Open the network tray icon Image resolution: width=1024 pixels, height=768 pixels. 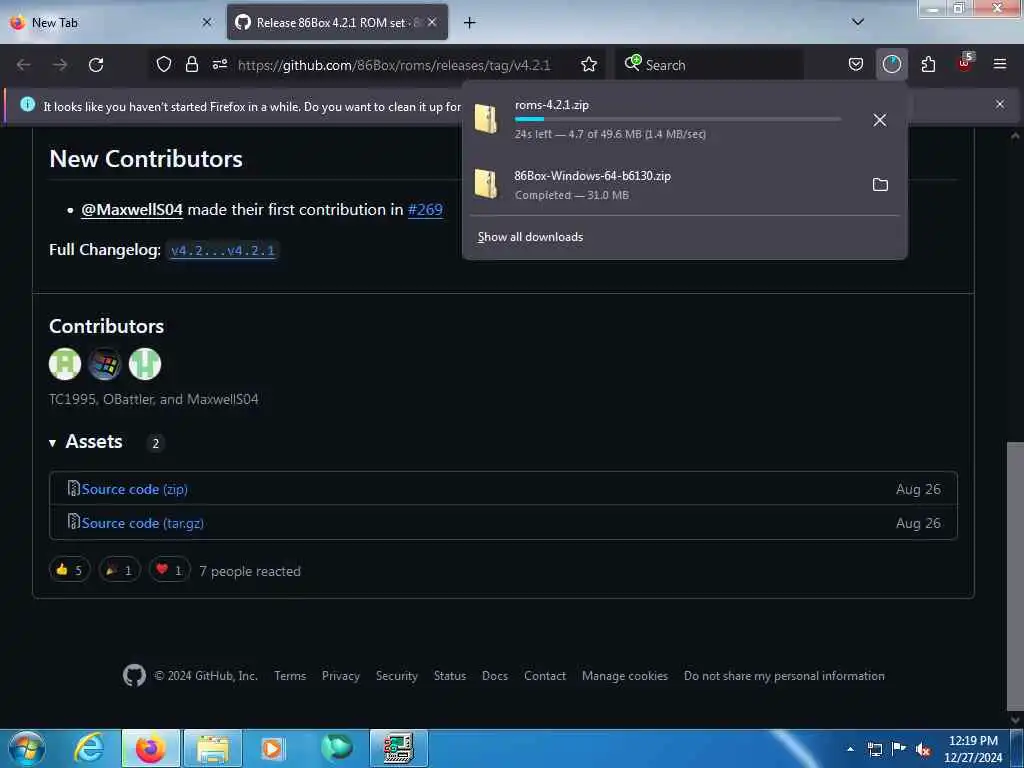[x=874, y=749]
